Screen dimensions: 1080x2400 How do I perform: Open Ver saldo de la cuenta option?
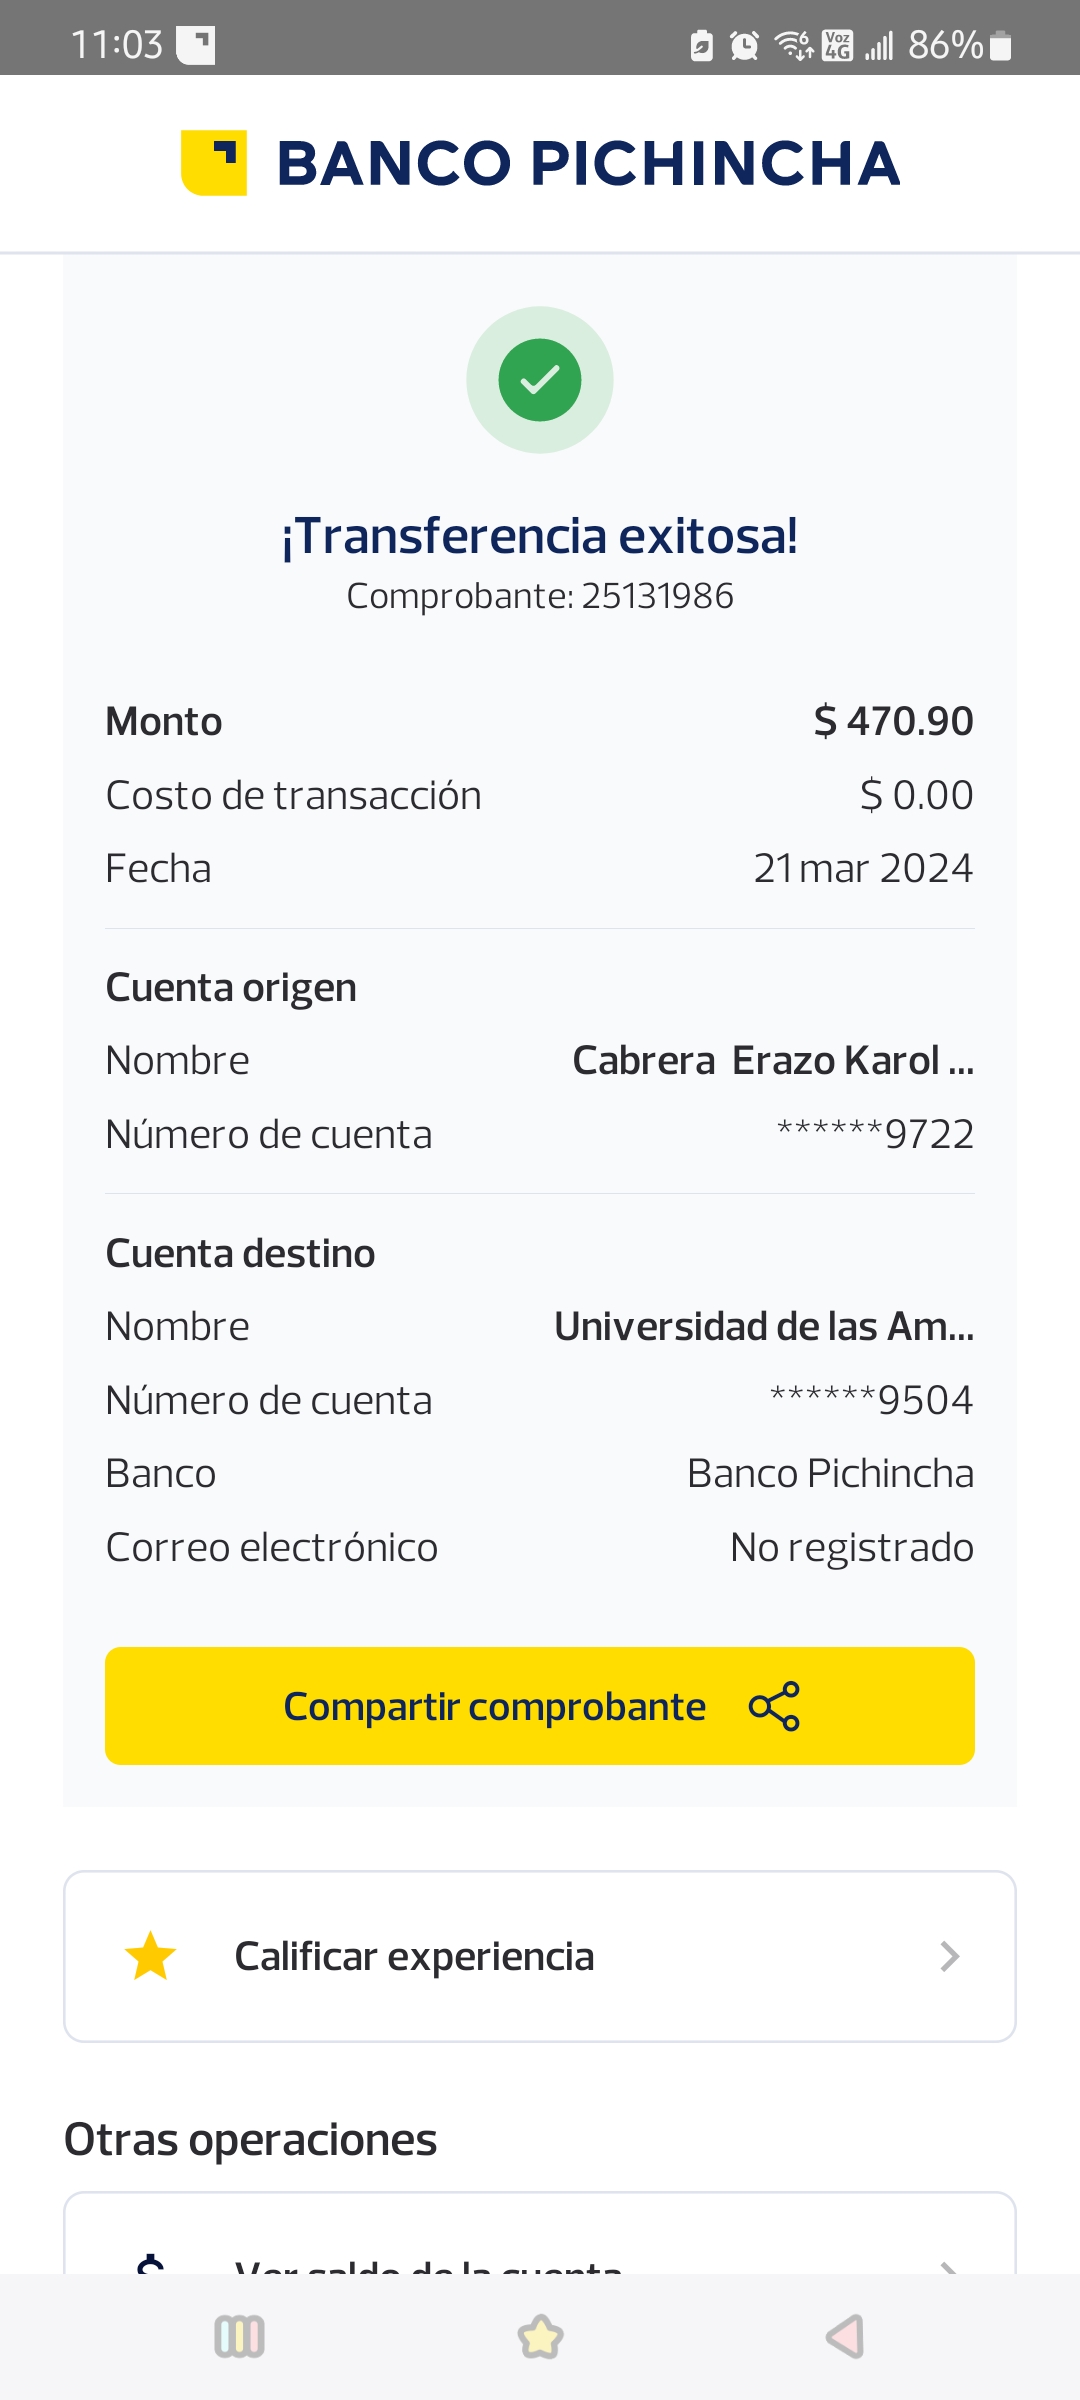click(428, 2262)
